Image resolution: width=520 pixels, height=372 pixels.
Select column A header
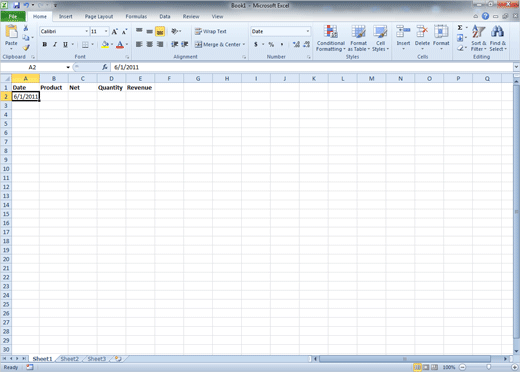pyautogui.click(x=25, y=79)
